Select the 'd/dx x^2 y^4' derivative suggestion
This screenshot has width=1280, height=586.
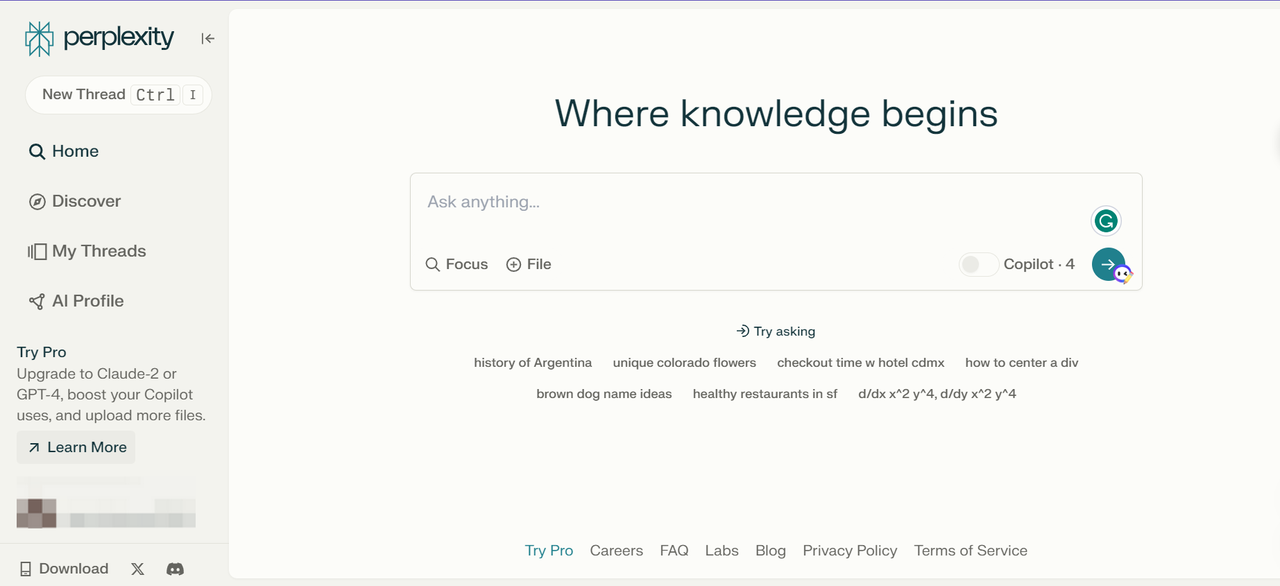point(937,394)
